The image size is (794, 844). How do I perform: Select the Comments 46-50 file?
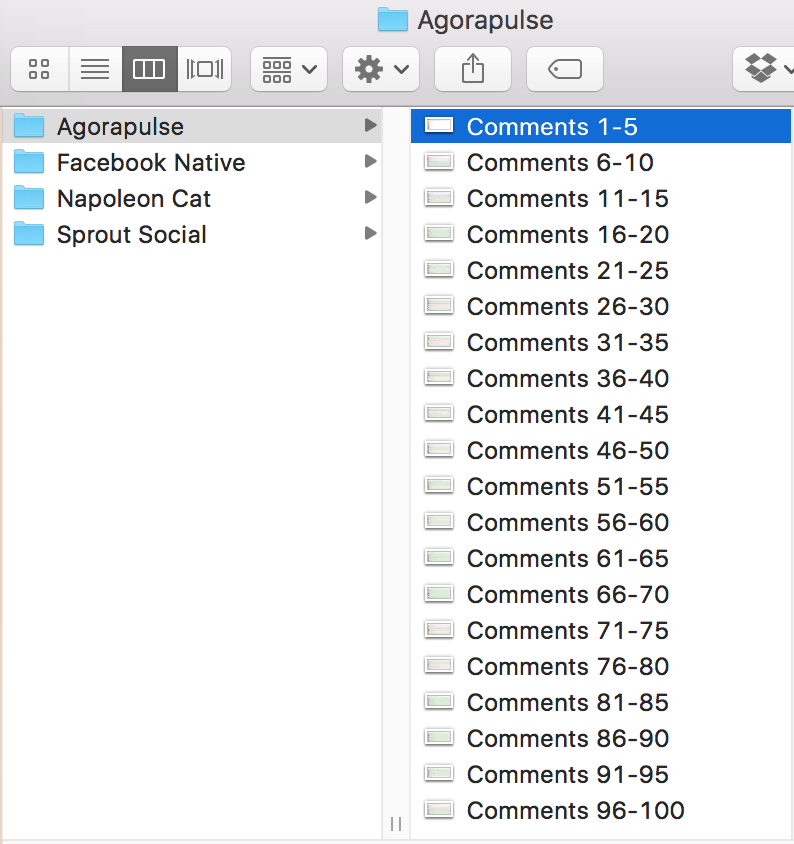[x=567, y=451]
